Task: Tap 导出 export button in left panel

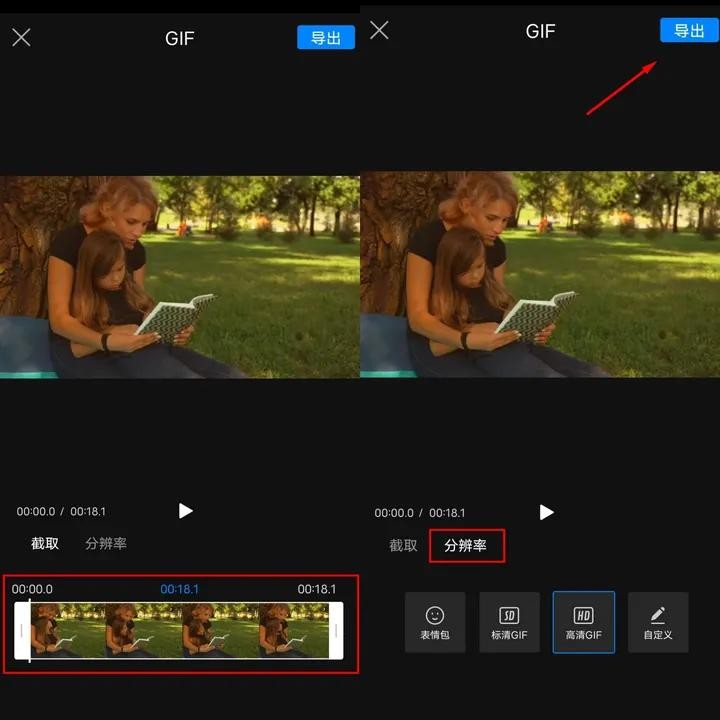Action: click(326, 38)
